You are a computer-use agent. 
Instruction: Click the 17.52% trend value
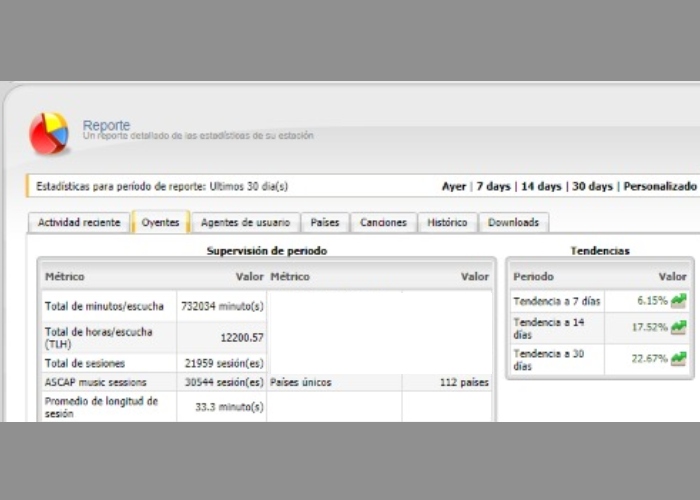(650, 327)
